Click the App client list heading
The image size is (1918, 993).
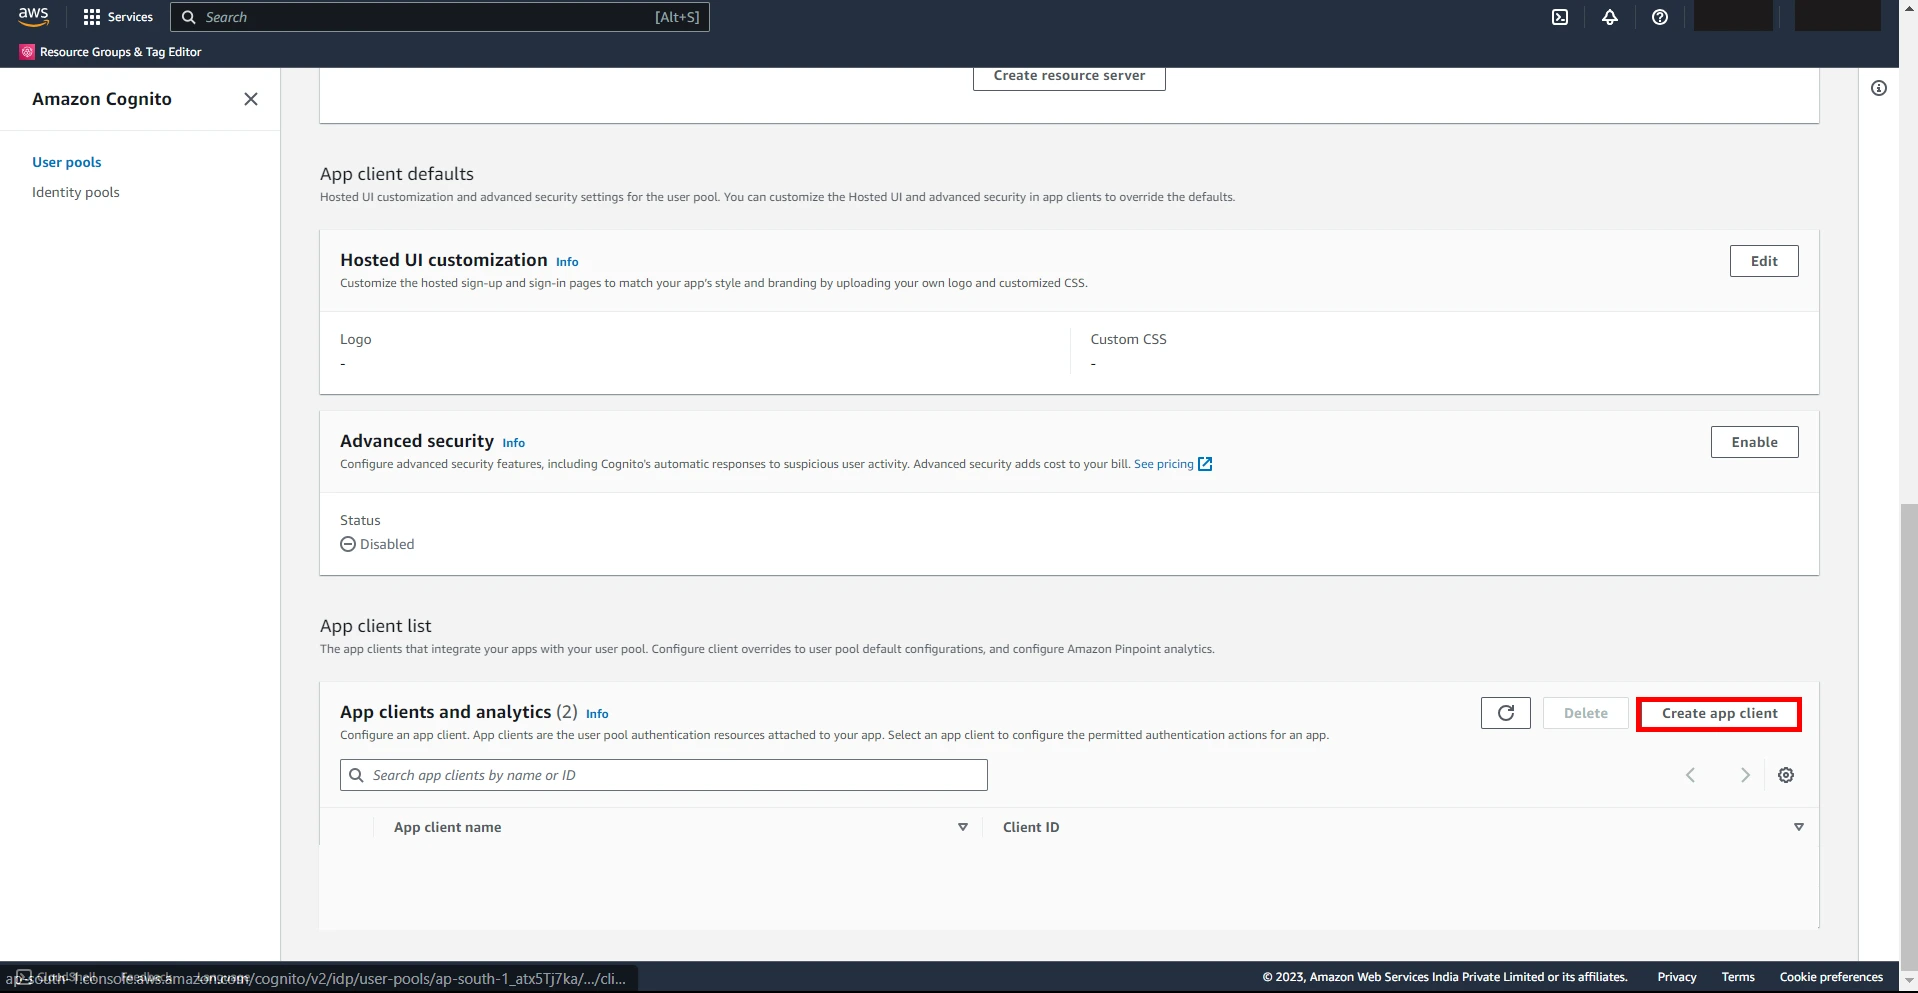376,626
